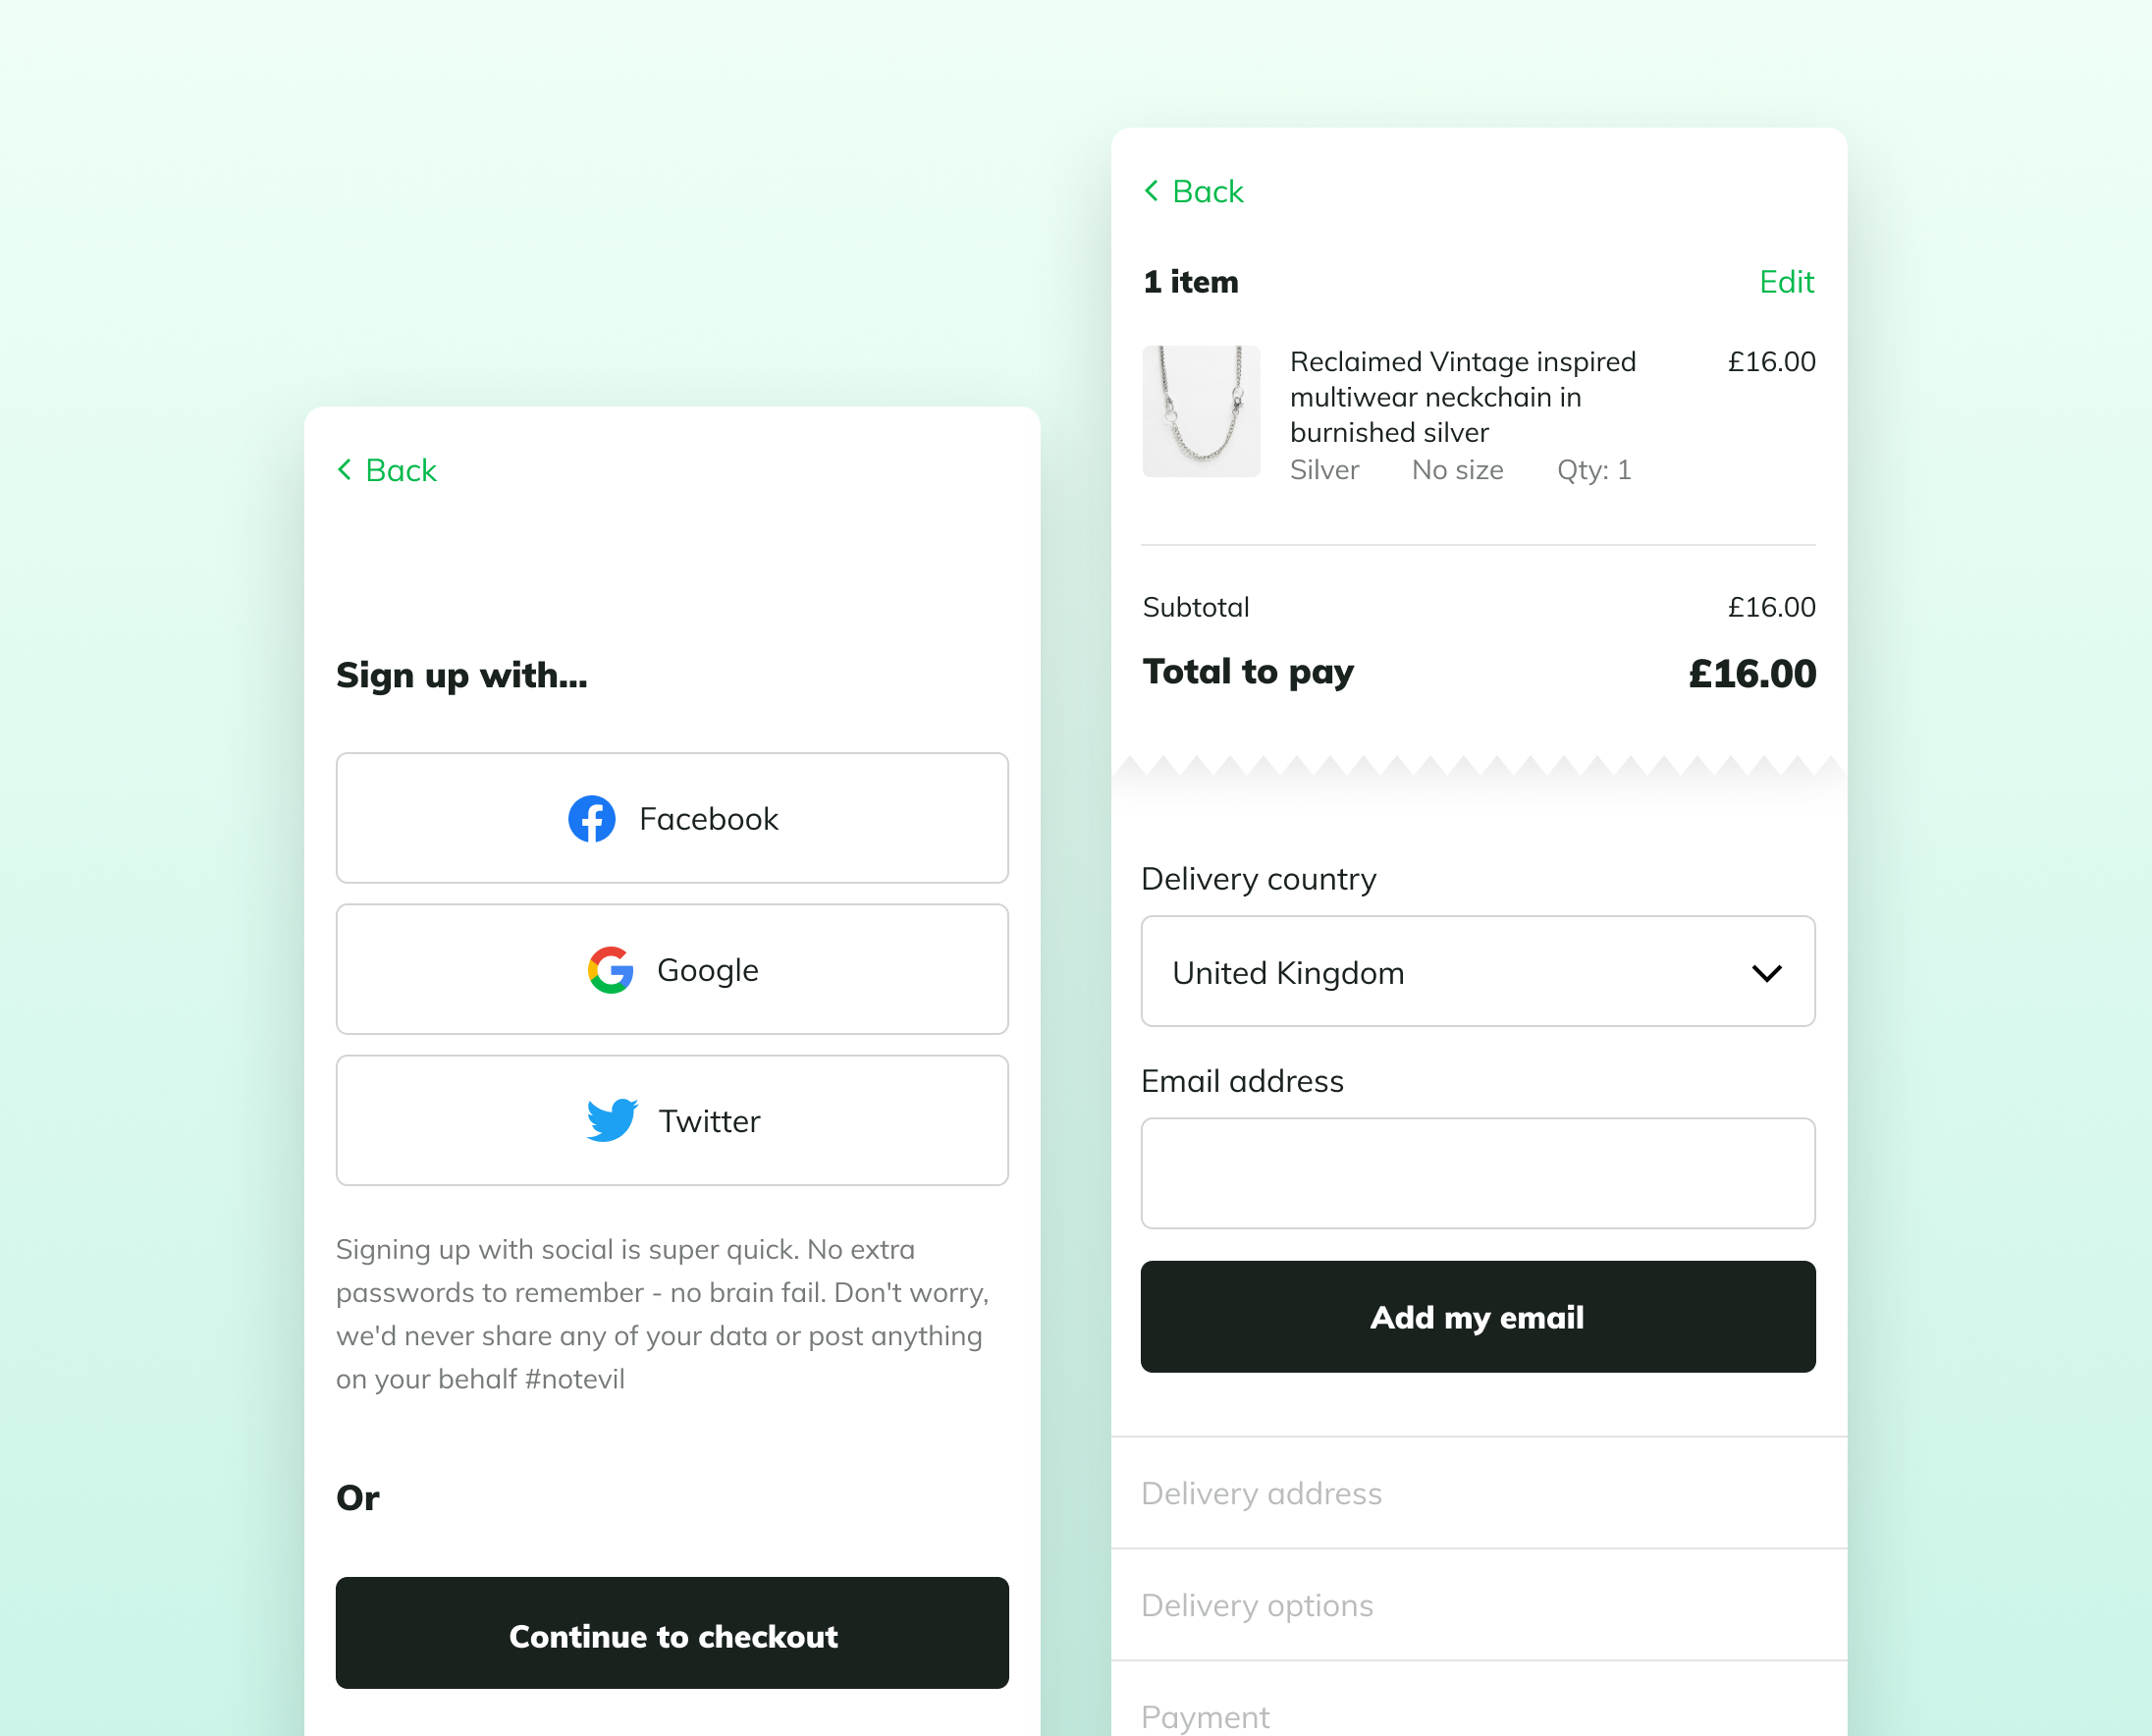Image resolution: width=2152 pixels, height=1736 pixels.
Task: Click the back chevron on checkout panel
Action: tap(1152, 190)
